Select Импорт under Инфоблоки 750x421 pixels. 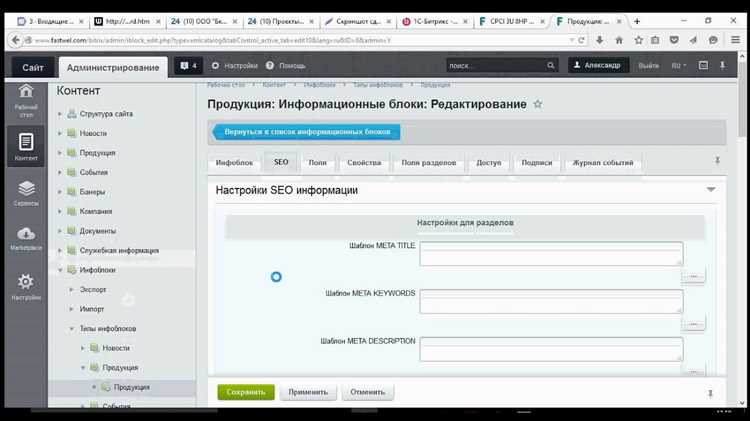click(x=92, y=310)
